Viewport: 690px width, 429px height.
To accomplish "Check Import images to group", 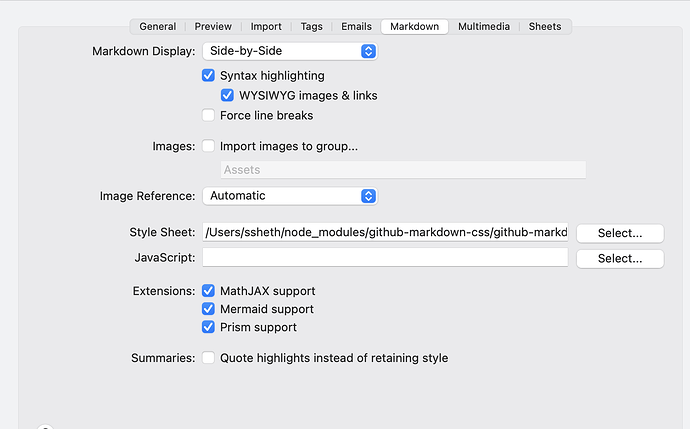I will [x=209, y=146].
